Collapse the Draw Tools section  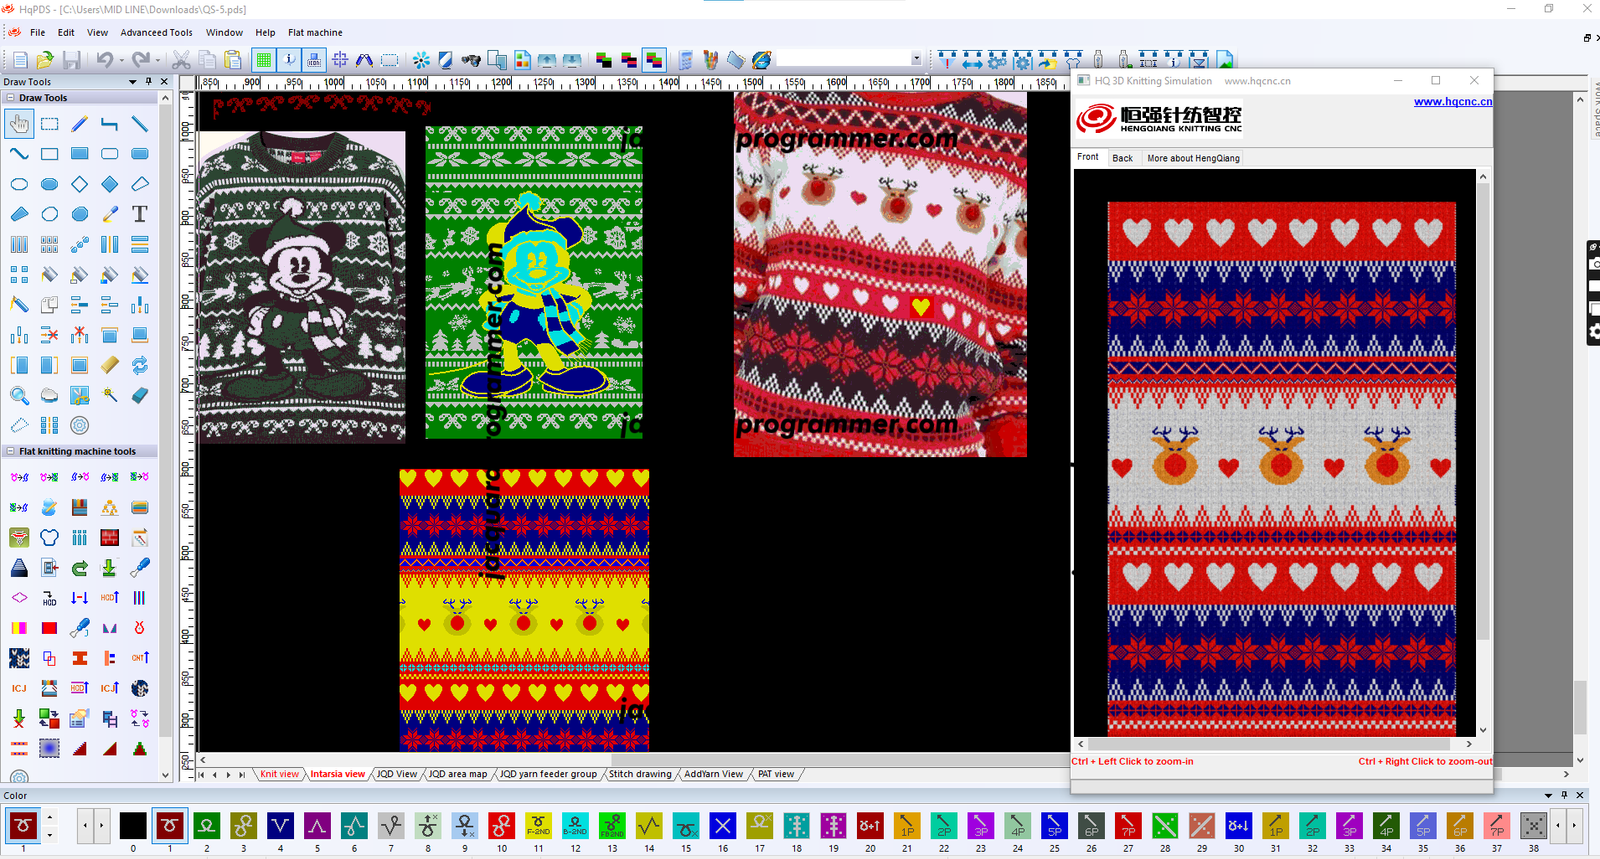[11, 98]
